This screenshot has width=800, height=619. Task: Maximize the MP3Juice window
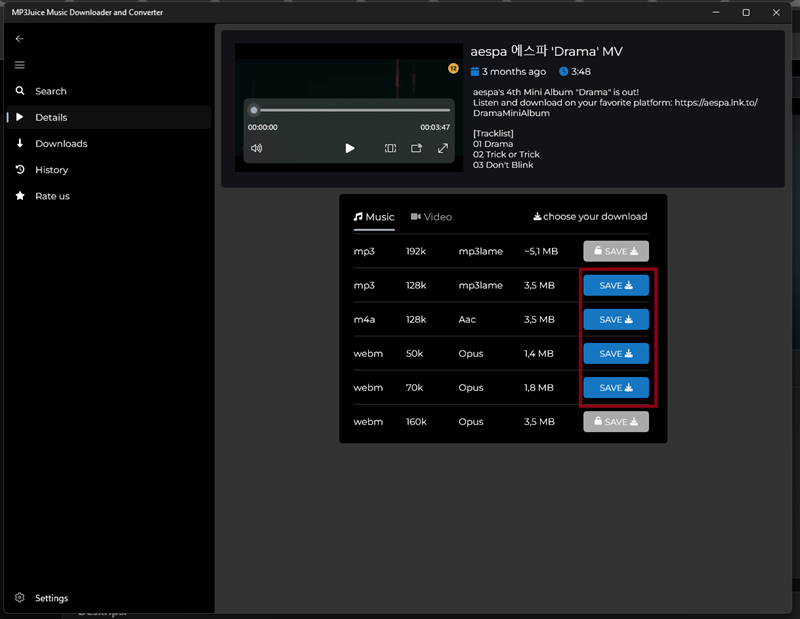(x=746, y=12)
